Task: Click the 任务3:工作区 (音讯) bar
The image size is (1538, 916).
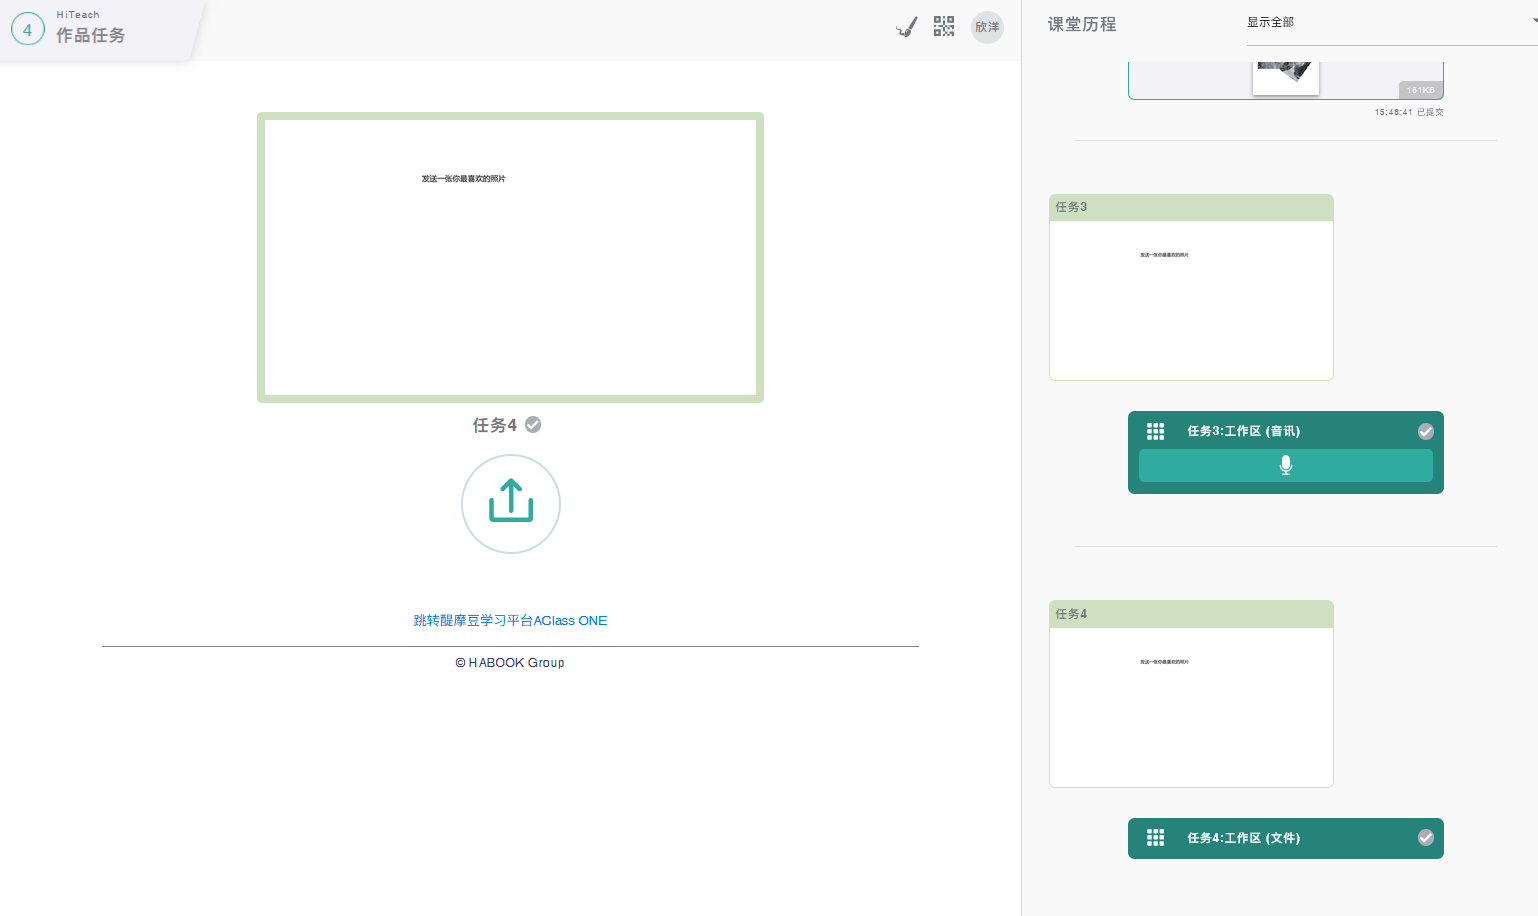Action: click(1285, 431)
